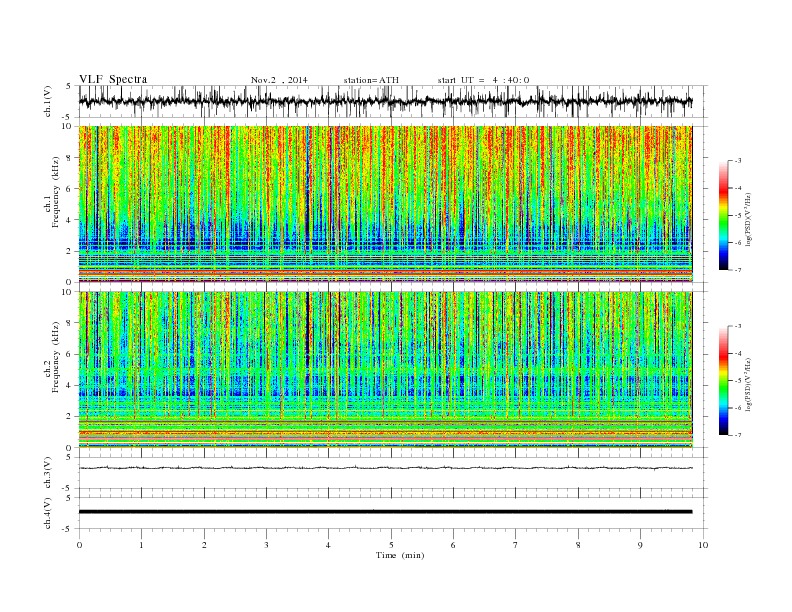The width and height of the screenshot is (792, 612).
Task: Click the ch.1 PSD color scale bar
Action: pos(723,215)
